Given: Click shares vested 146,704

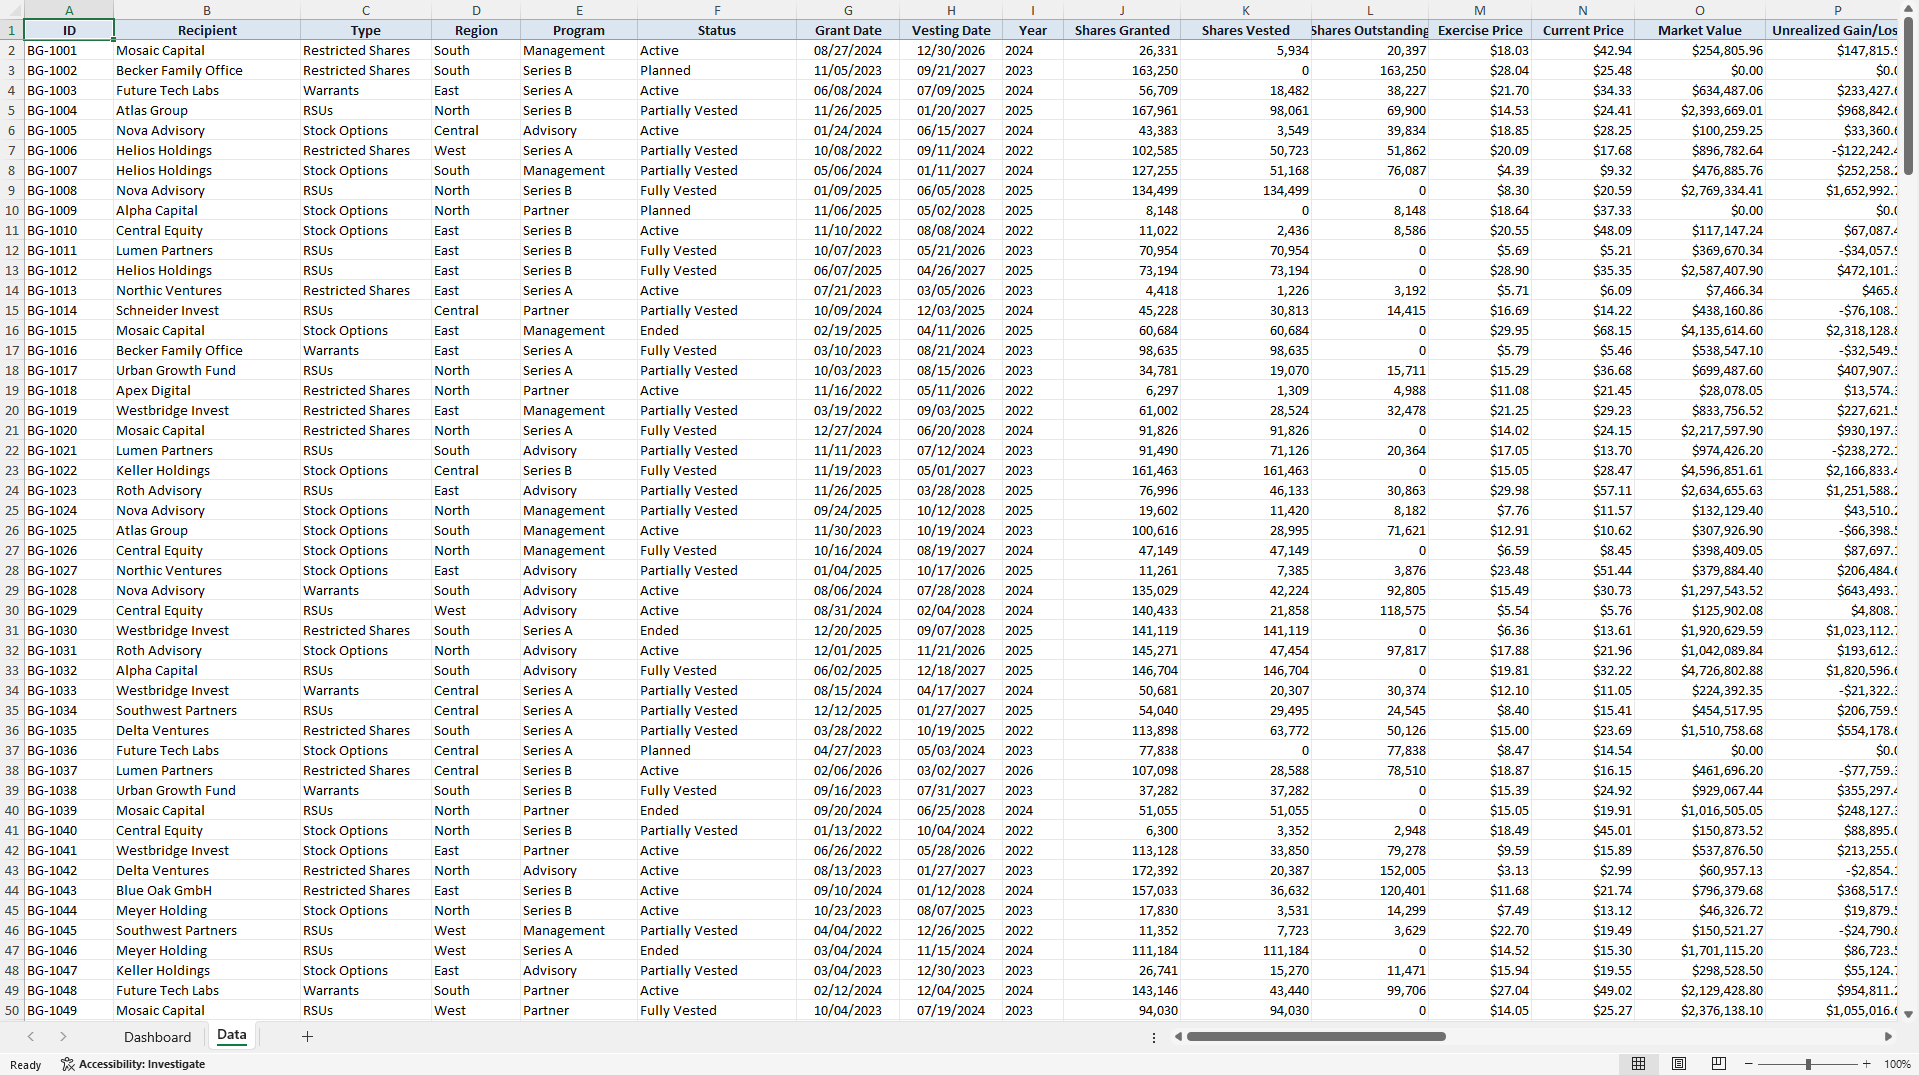Looking at the screenshot, I should point(1246,670).
